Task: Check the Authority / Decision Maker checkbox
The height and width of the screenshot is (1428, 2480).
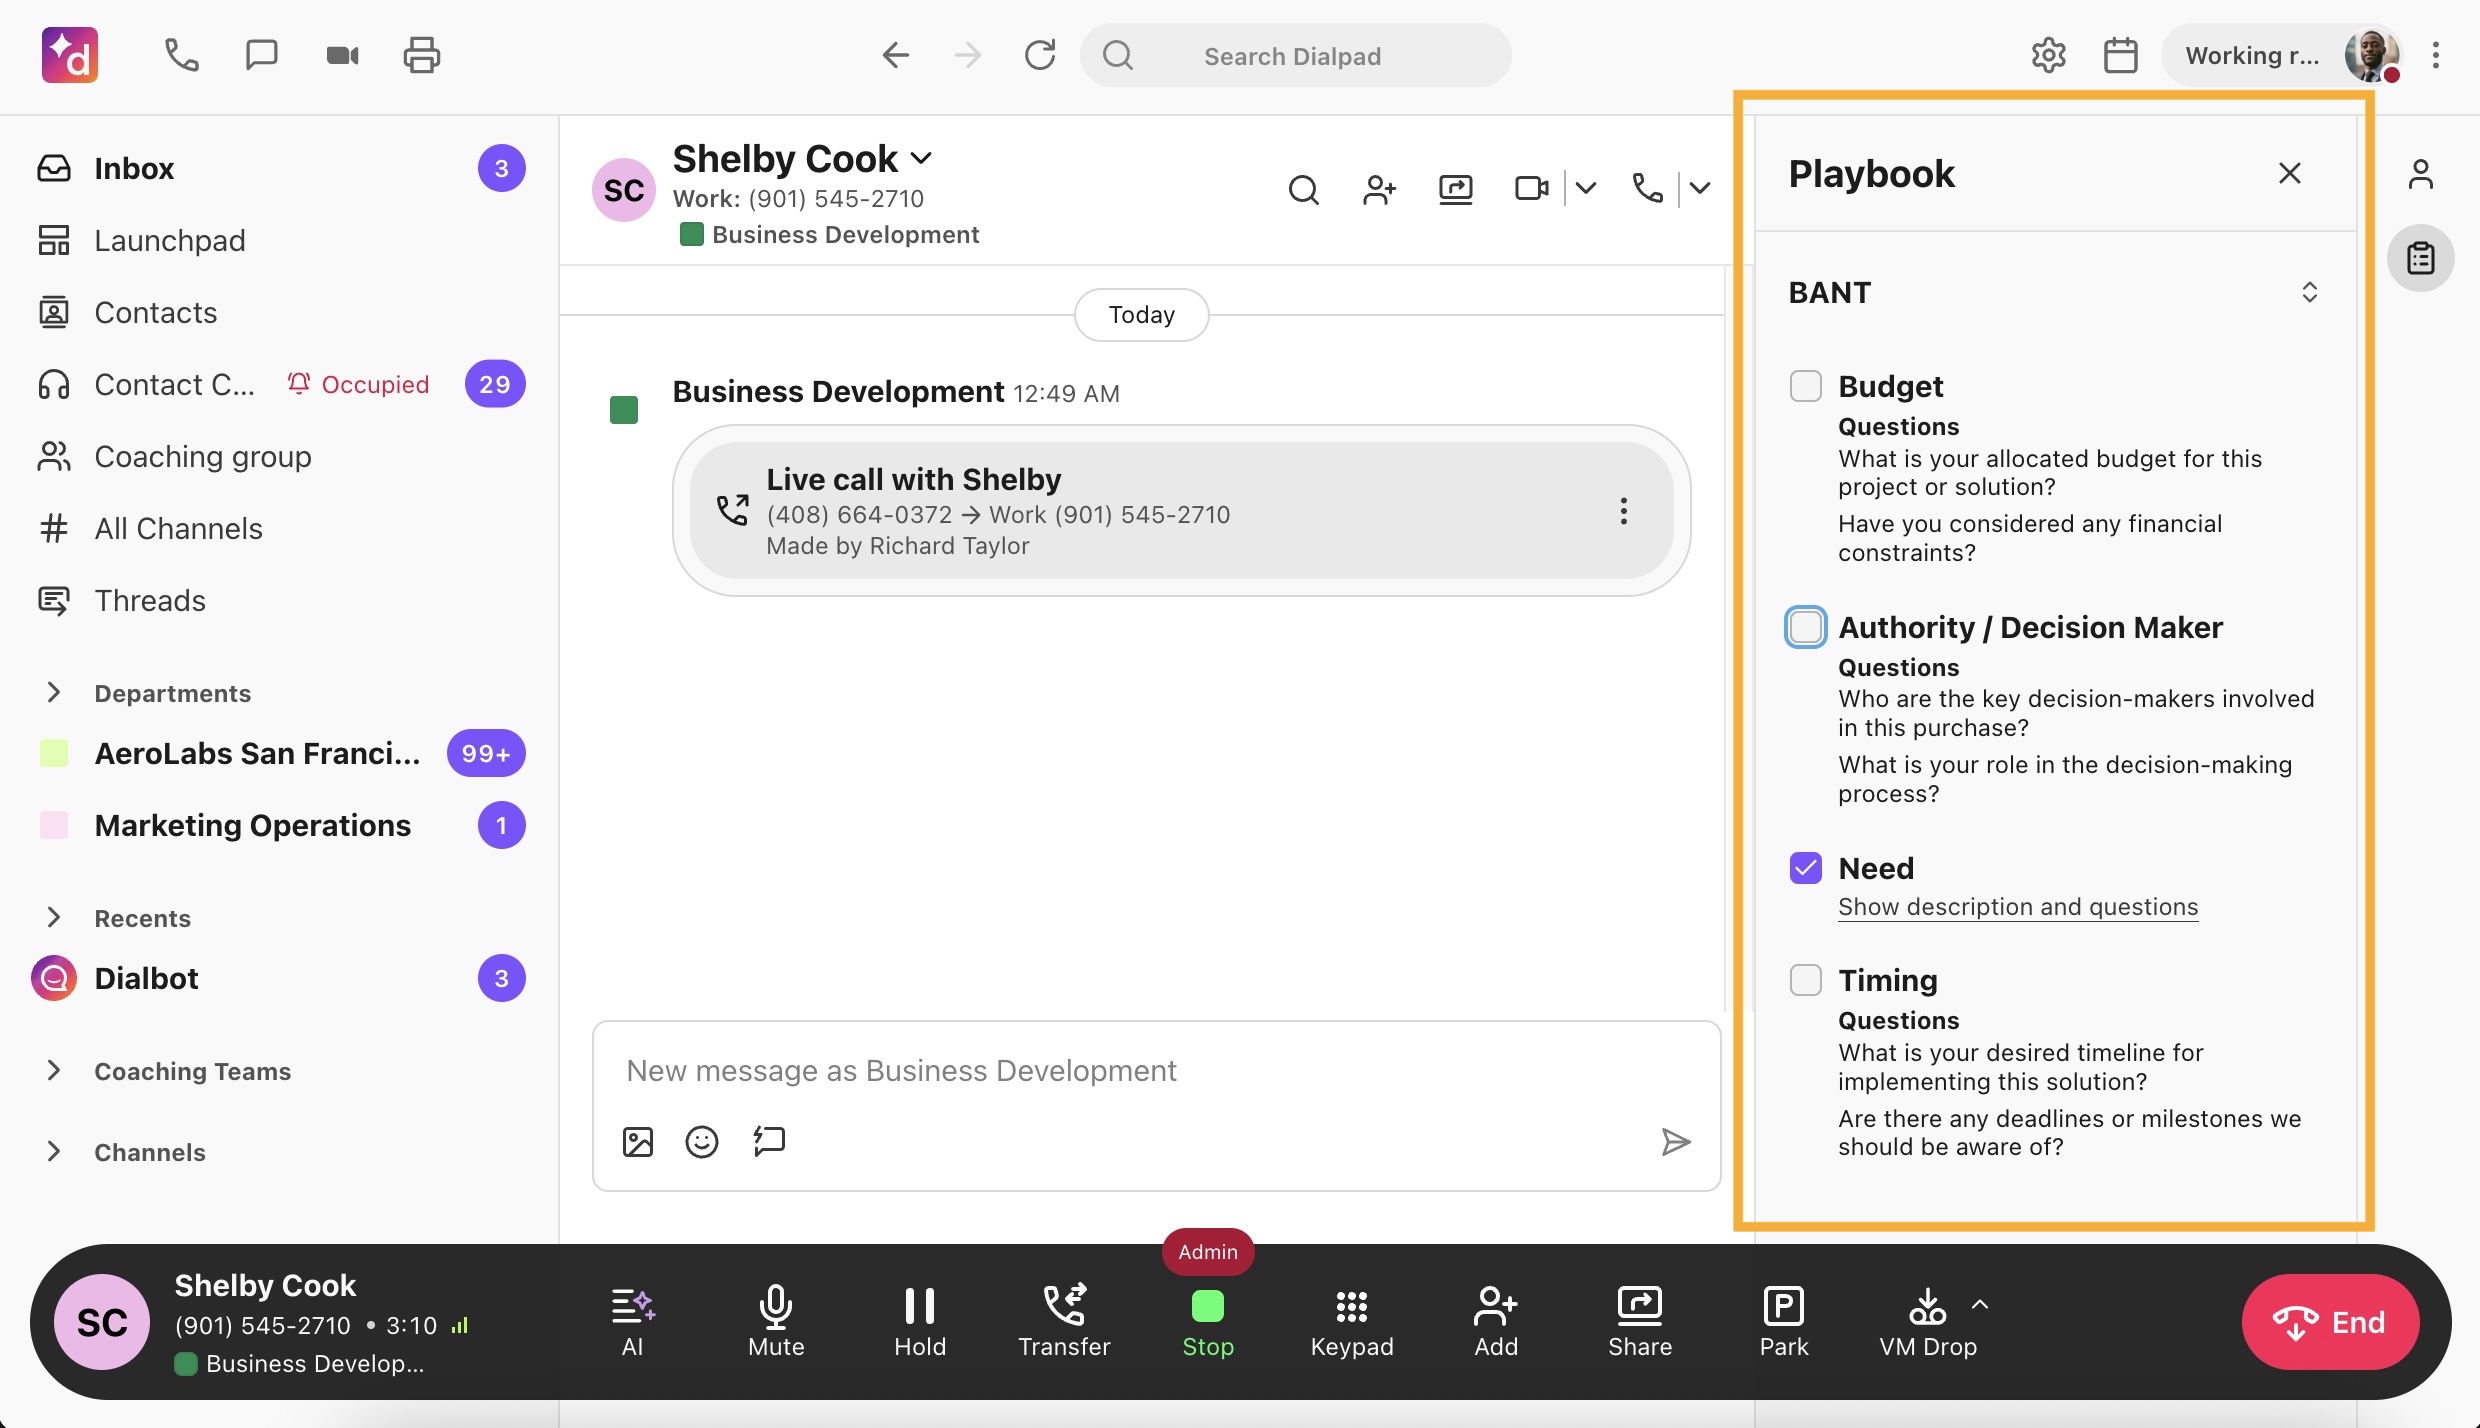Action: tap(1805, 626)
